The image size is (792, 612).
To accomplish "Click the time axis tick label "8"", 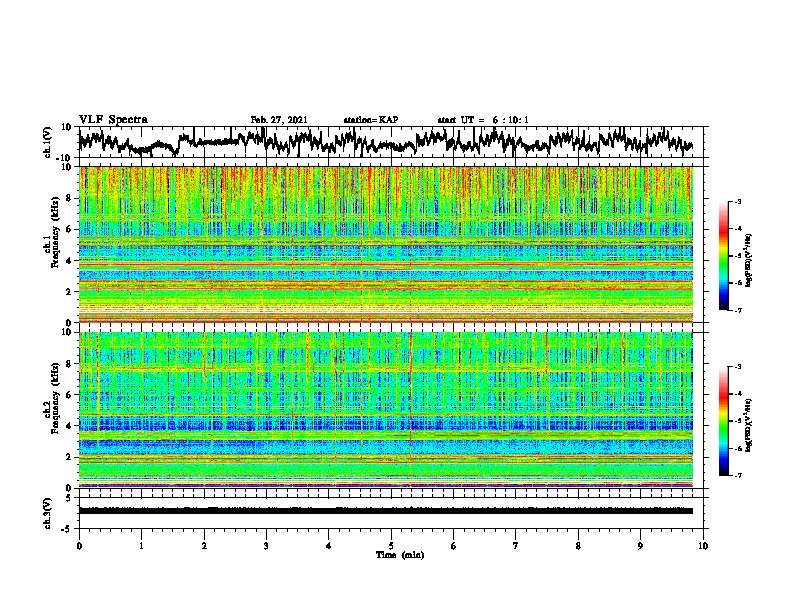I will pos(578,546).
